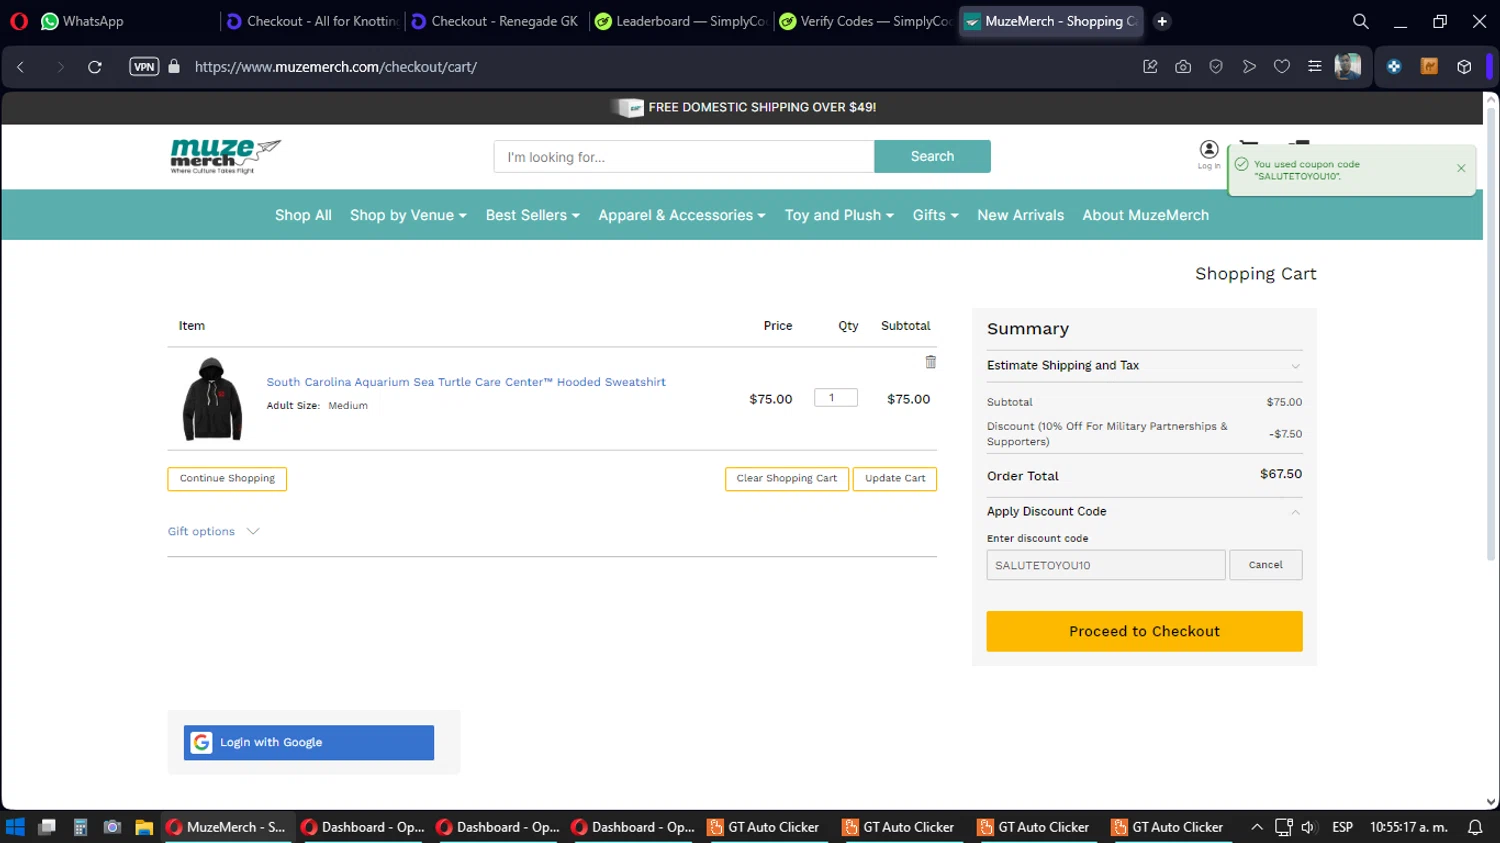Viewport: 1500px width, 843px height.
Task: Switch to Leaderboard SimplyCodes tab
Action: 680,21
